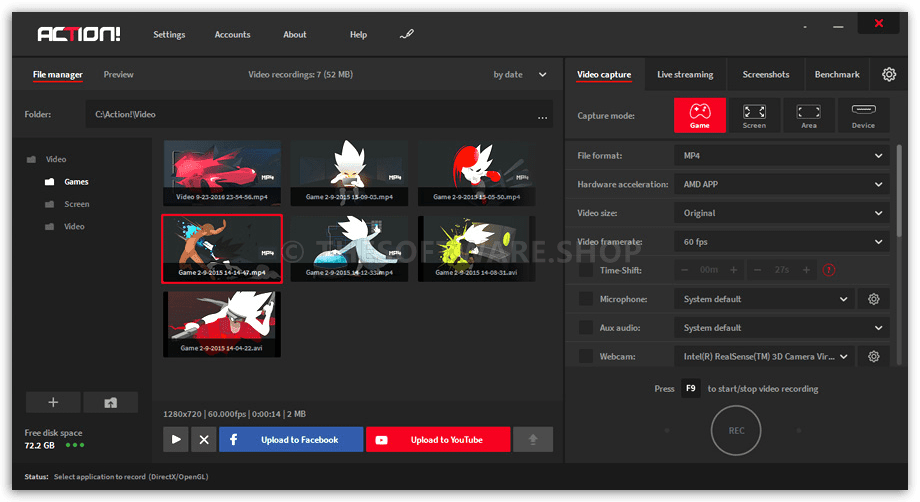
Task: Click the open folder location button
Action: pyautogui.click(x=110, y=402)
